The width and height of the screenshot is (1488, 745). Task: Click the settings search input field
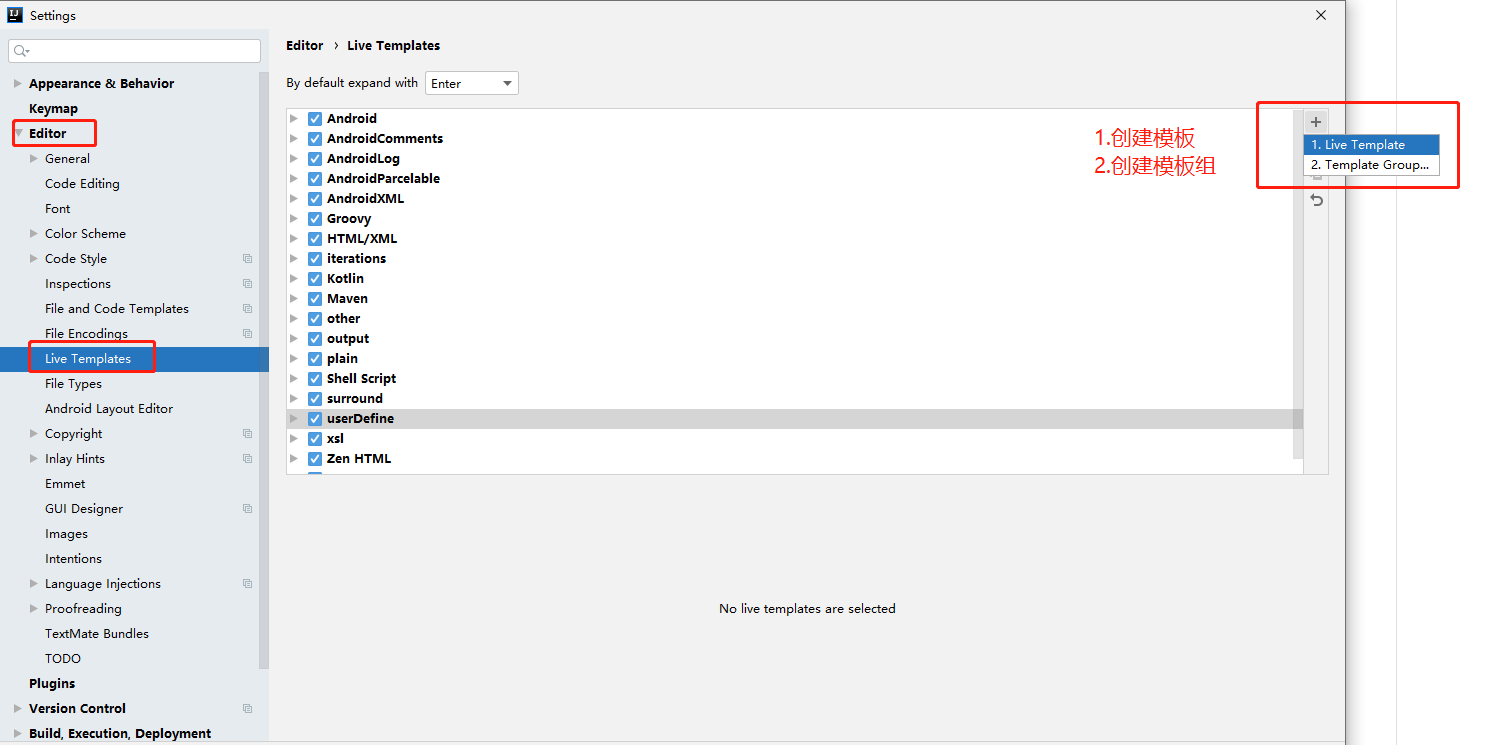(x=135, y=51)
